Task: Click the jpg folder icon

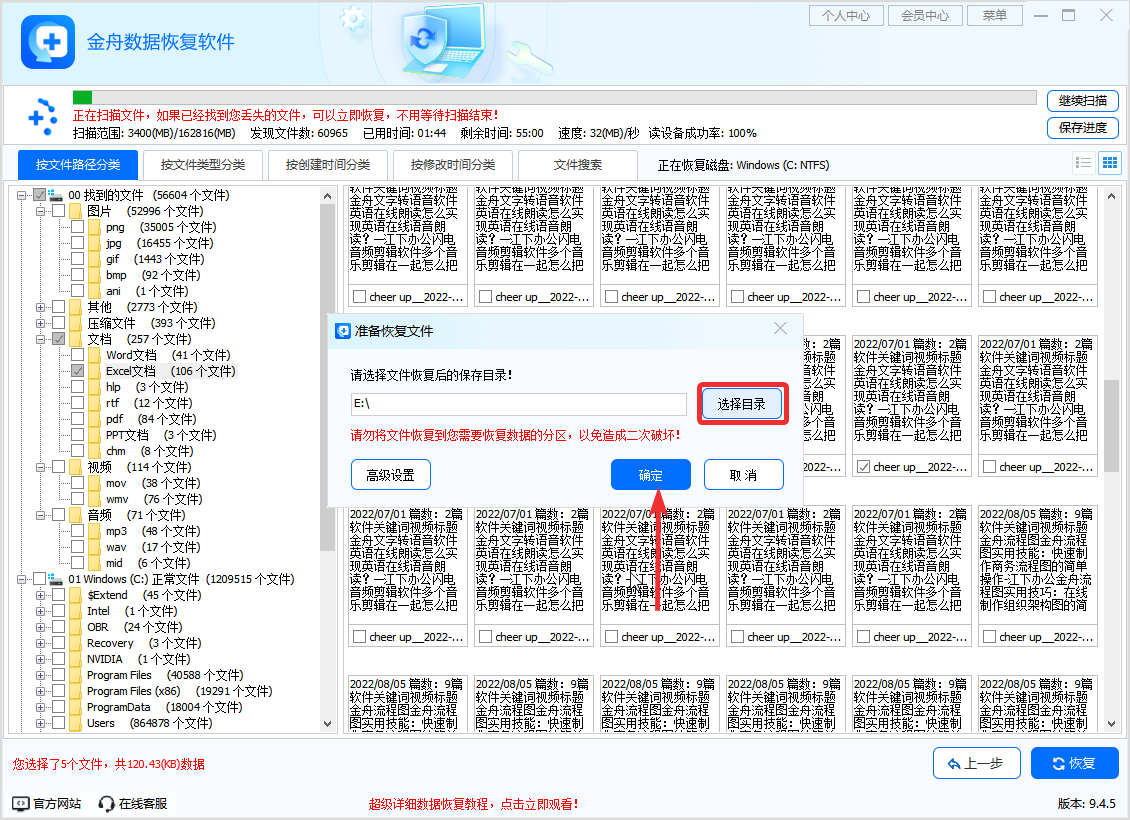Action: [x=94, y=243]
